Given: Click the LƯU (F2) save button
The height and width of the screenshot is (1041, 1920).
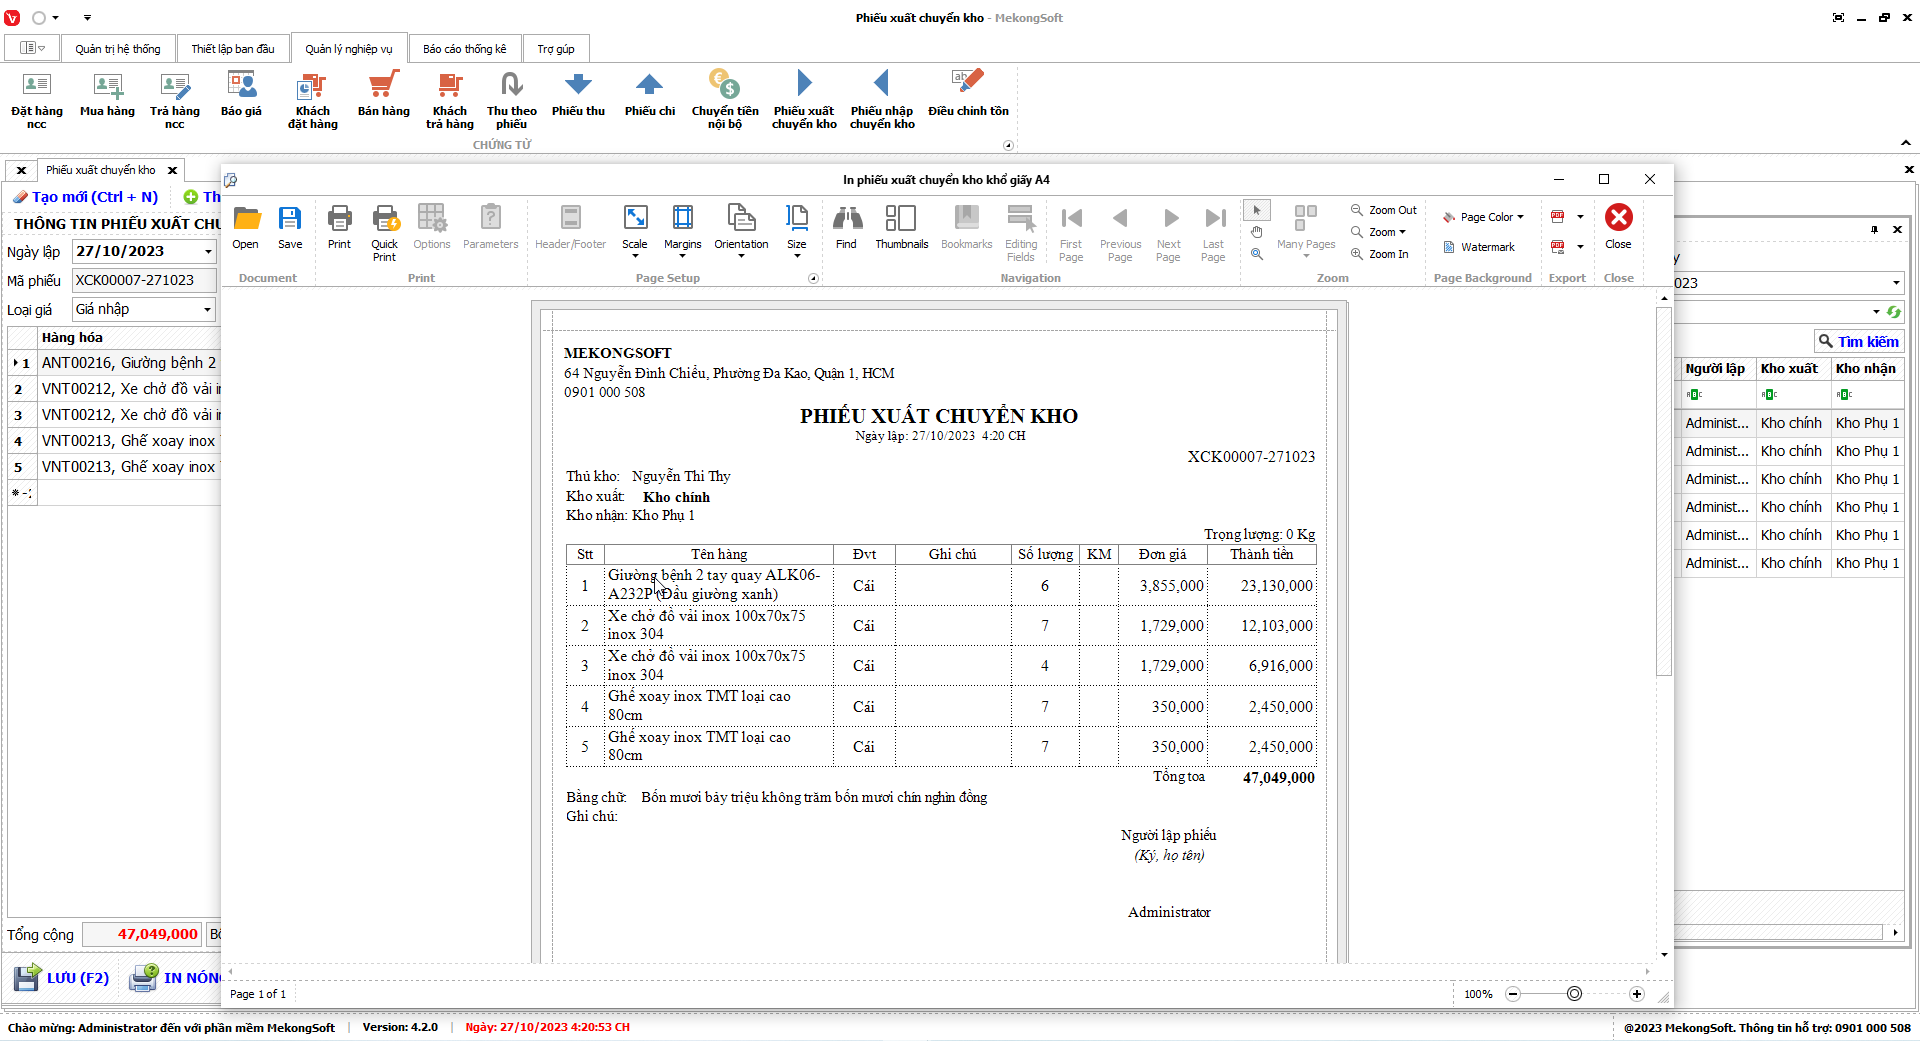Looking at the screenshot, I should [x=62, y=977].
